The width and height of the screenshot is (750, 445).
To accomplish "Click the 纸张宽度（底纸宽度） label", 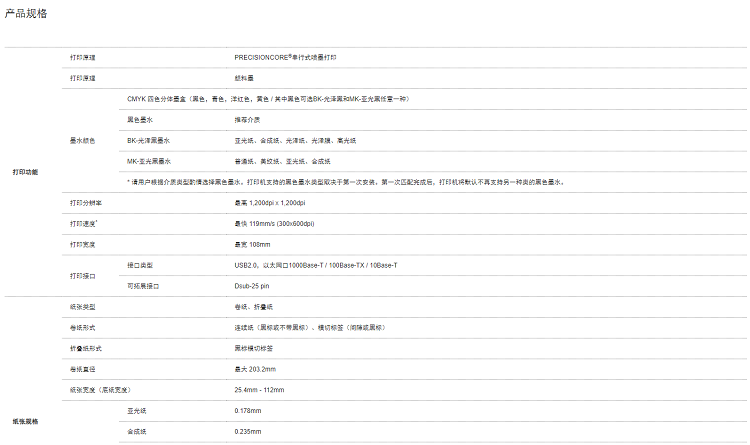I will click(100, 390).
